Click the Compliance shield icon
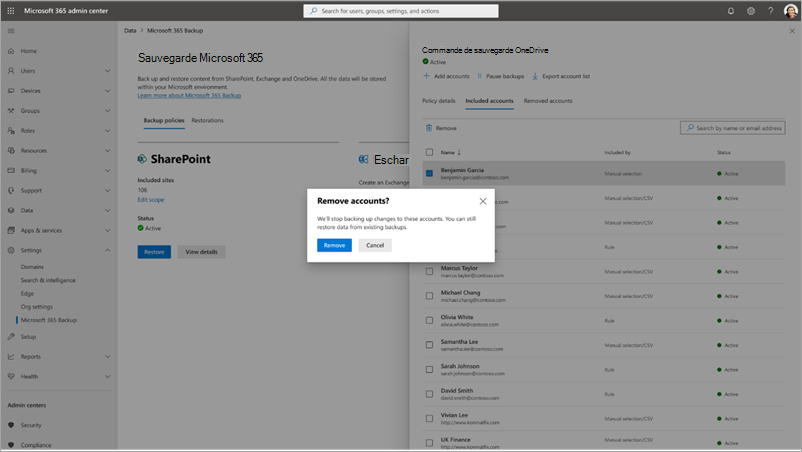Viewport: 802px width, 452px height. 11,445
